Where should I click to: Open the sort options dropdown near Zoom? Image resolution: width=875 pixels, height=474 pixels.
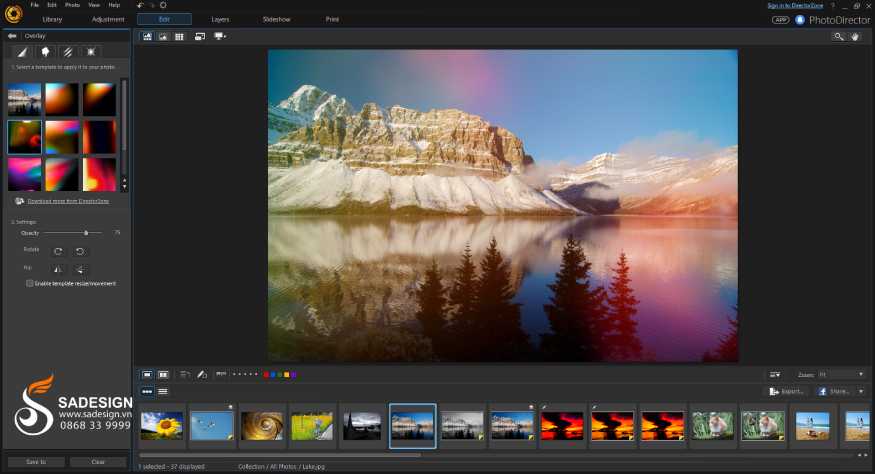pyautogui.click(x=775, y=375)
